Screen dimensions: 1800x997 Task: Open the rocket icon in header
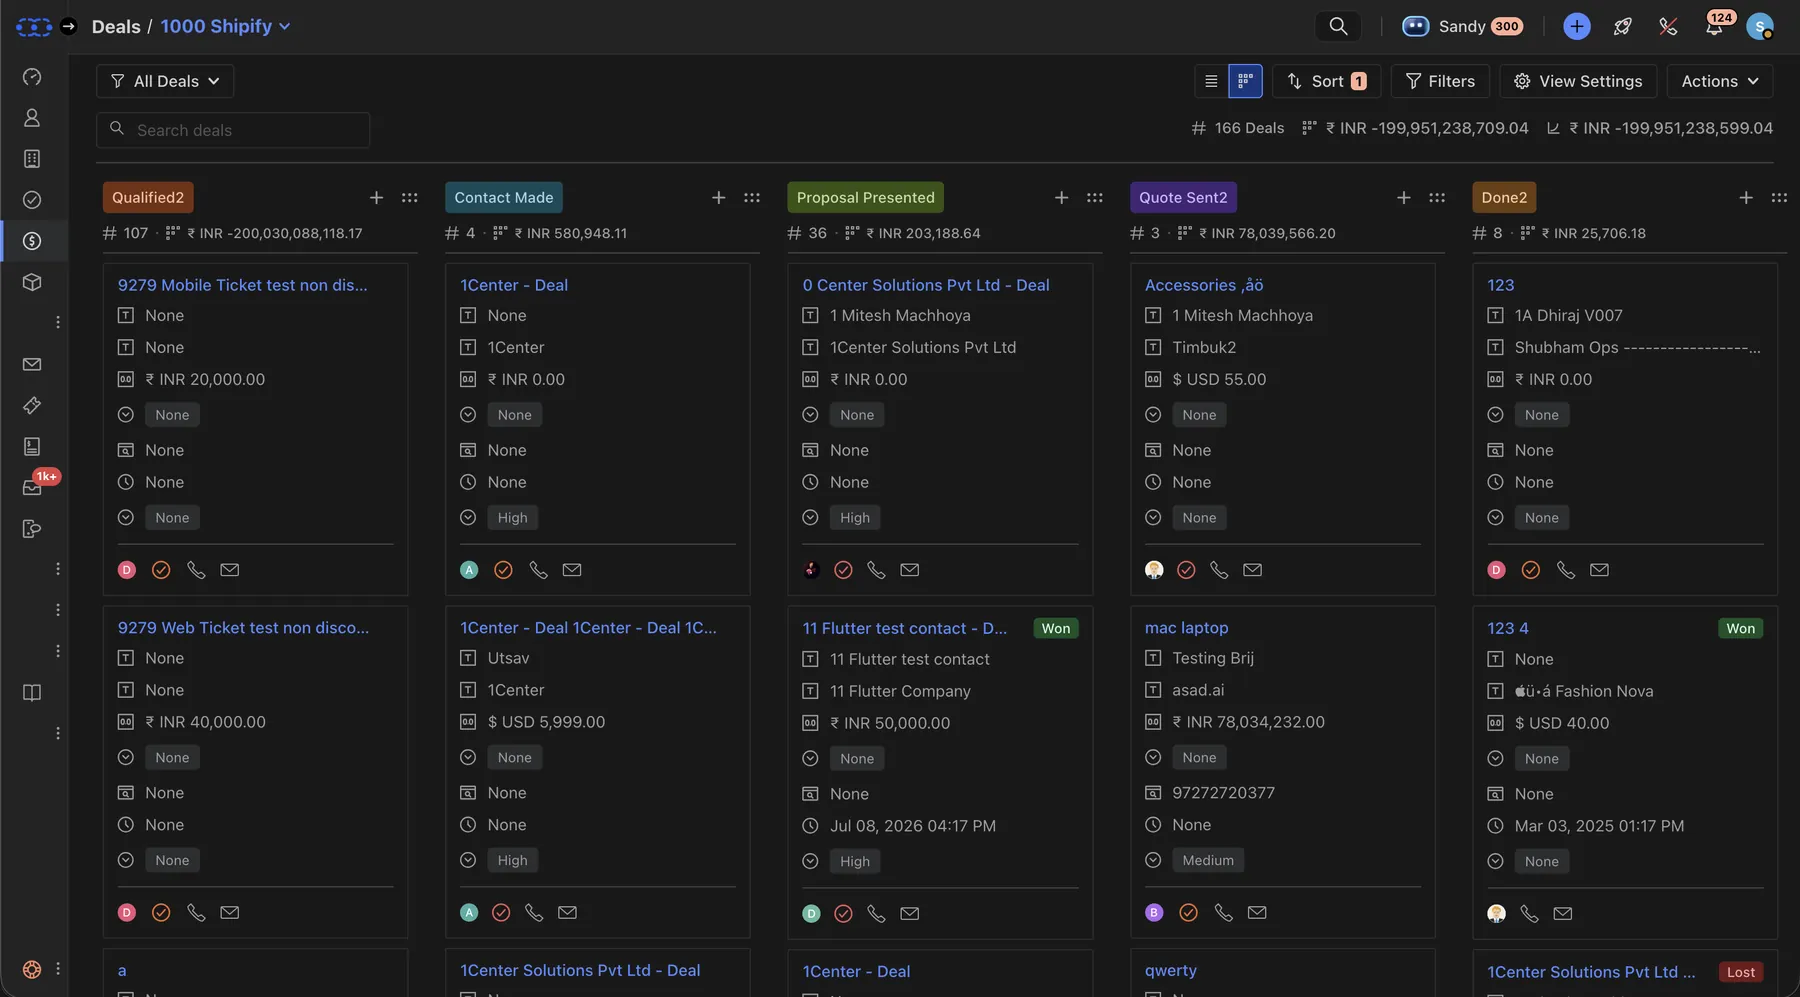point(1623,27)
